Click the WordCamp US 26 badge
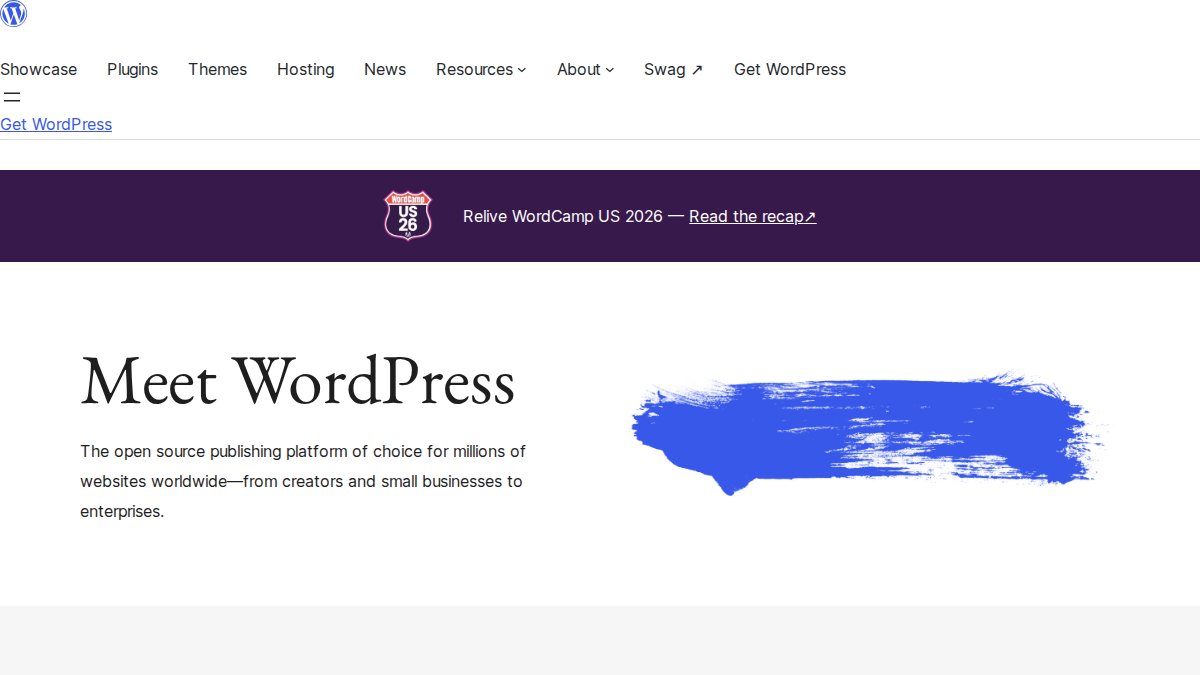The image size is (1200, 675). tap(408, 216)
